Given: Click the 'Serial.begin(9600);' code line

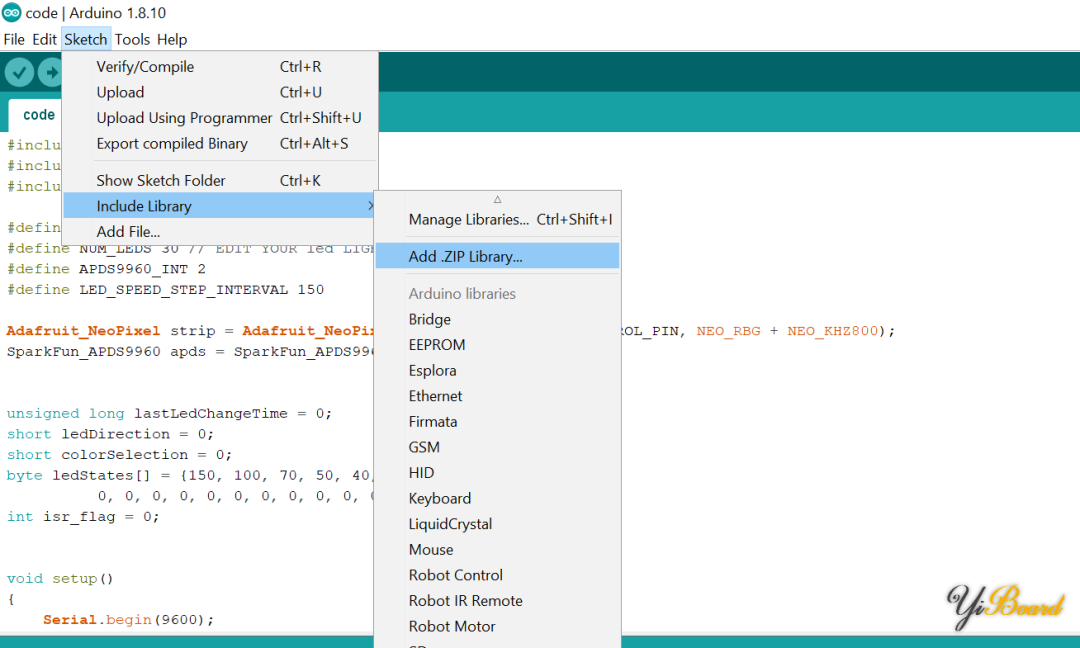Looking at the screenshot, I should (128, 620).
